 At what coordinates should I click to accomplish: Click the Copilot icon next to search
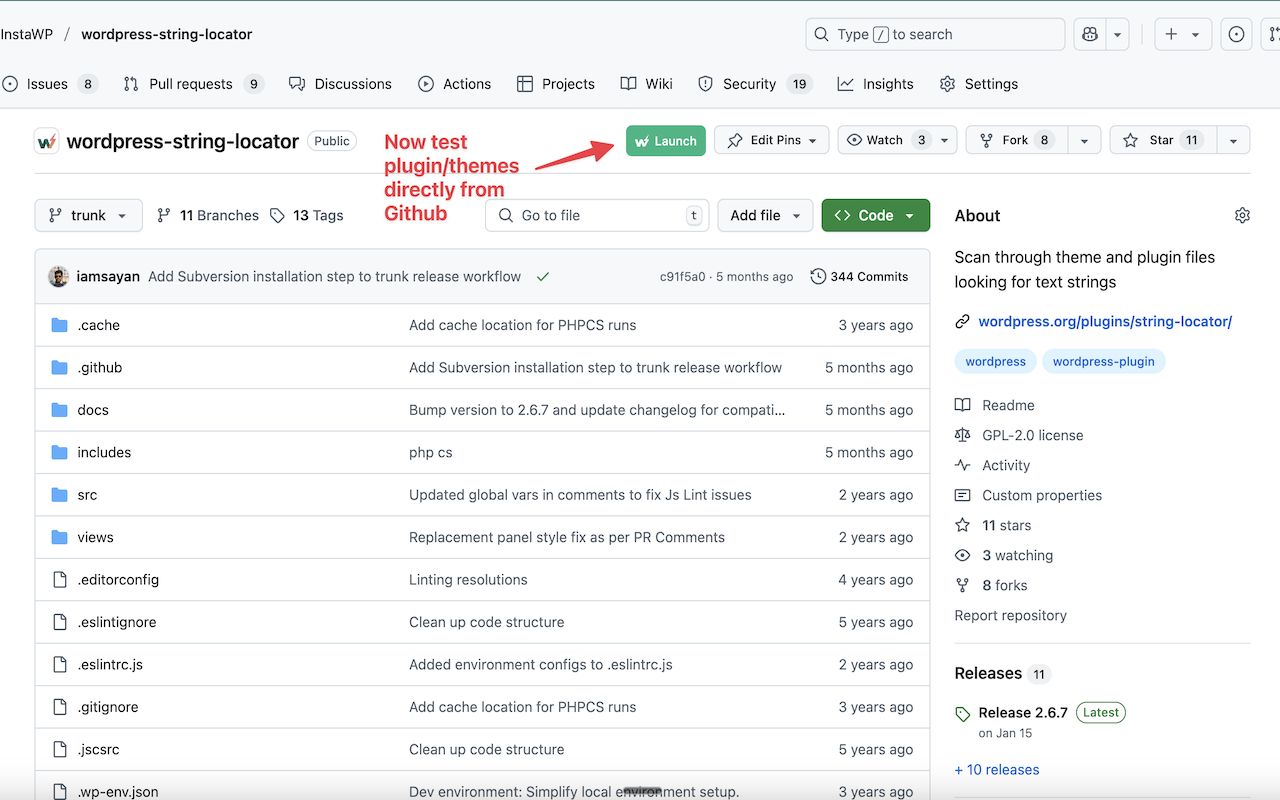1090,34
